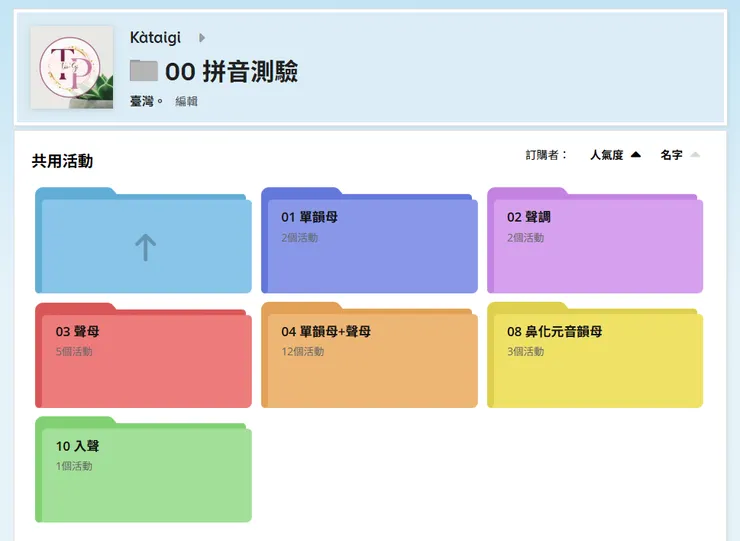
Task: Open the 04 單韻母+聲母 orange folder
Action: (x=369, y=361)
